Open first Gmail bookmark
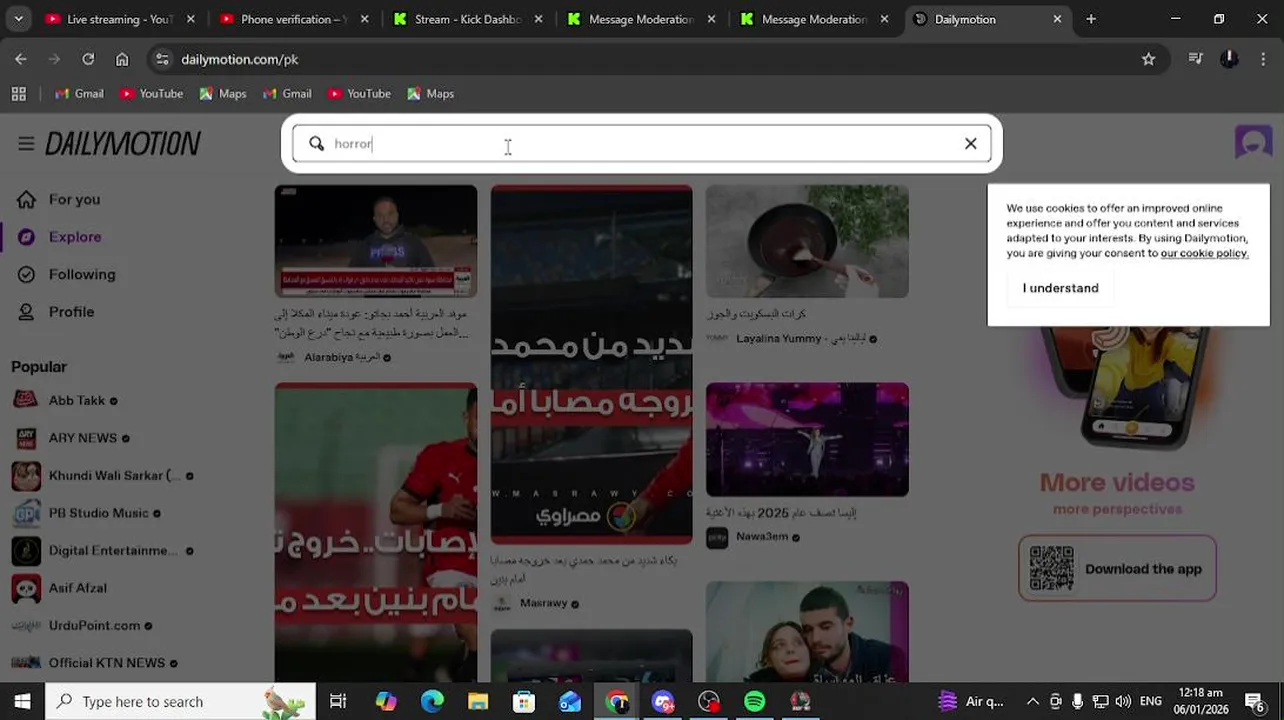 point(79,94)
